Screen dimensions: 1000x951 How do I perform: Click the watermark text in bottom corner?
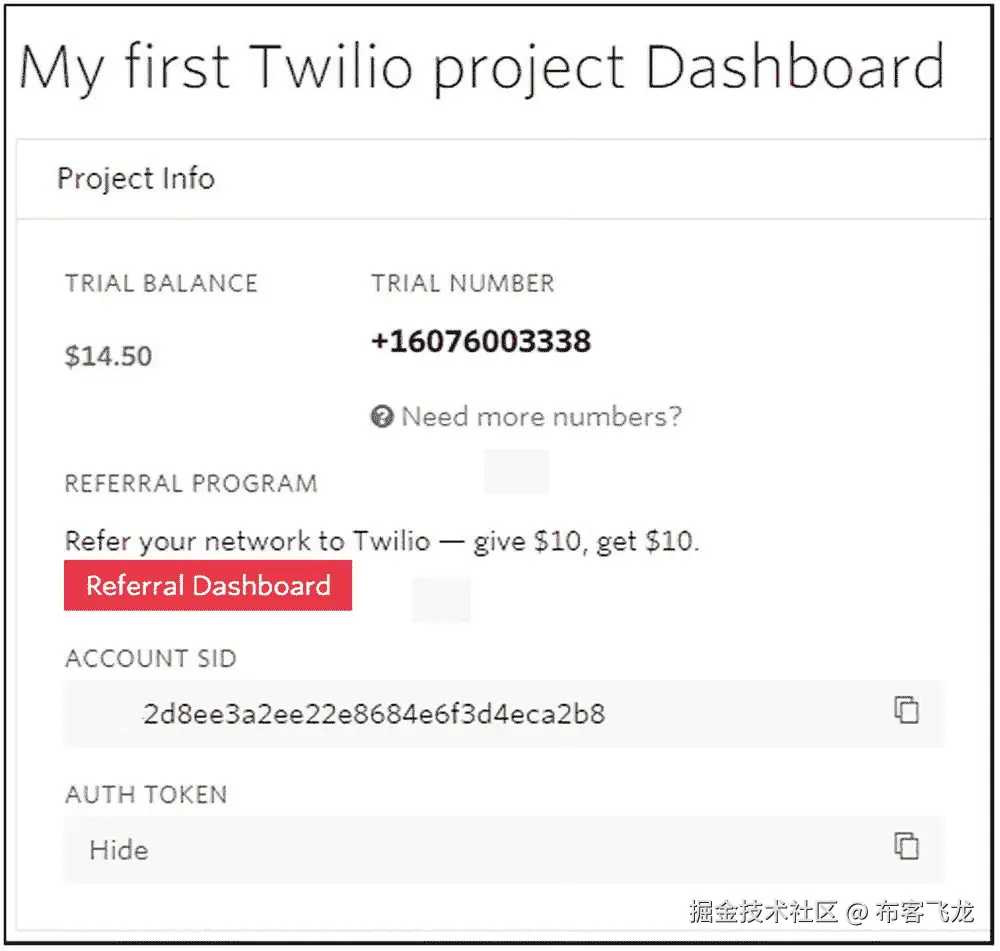click(x=831, y=911)
